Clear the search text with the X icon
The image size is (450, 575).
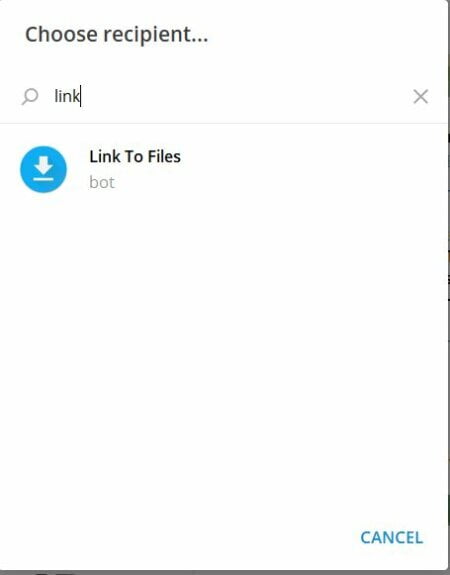point(420,96)
